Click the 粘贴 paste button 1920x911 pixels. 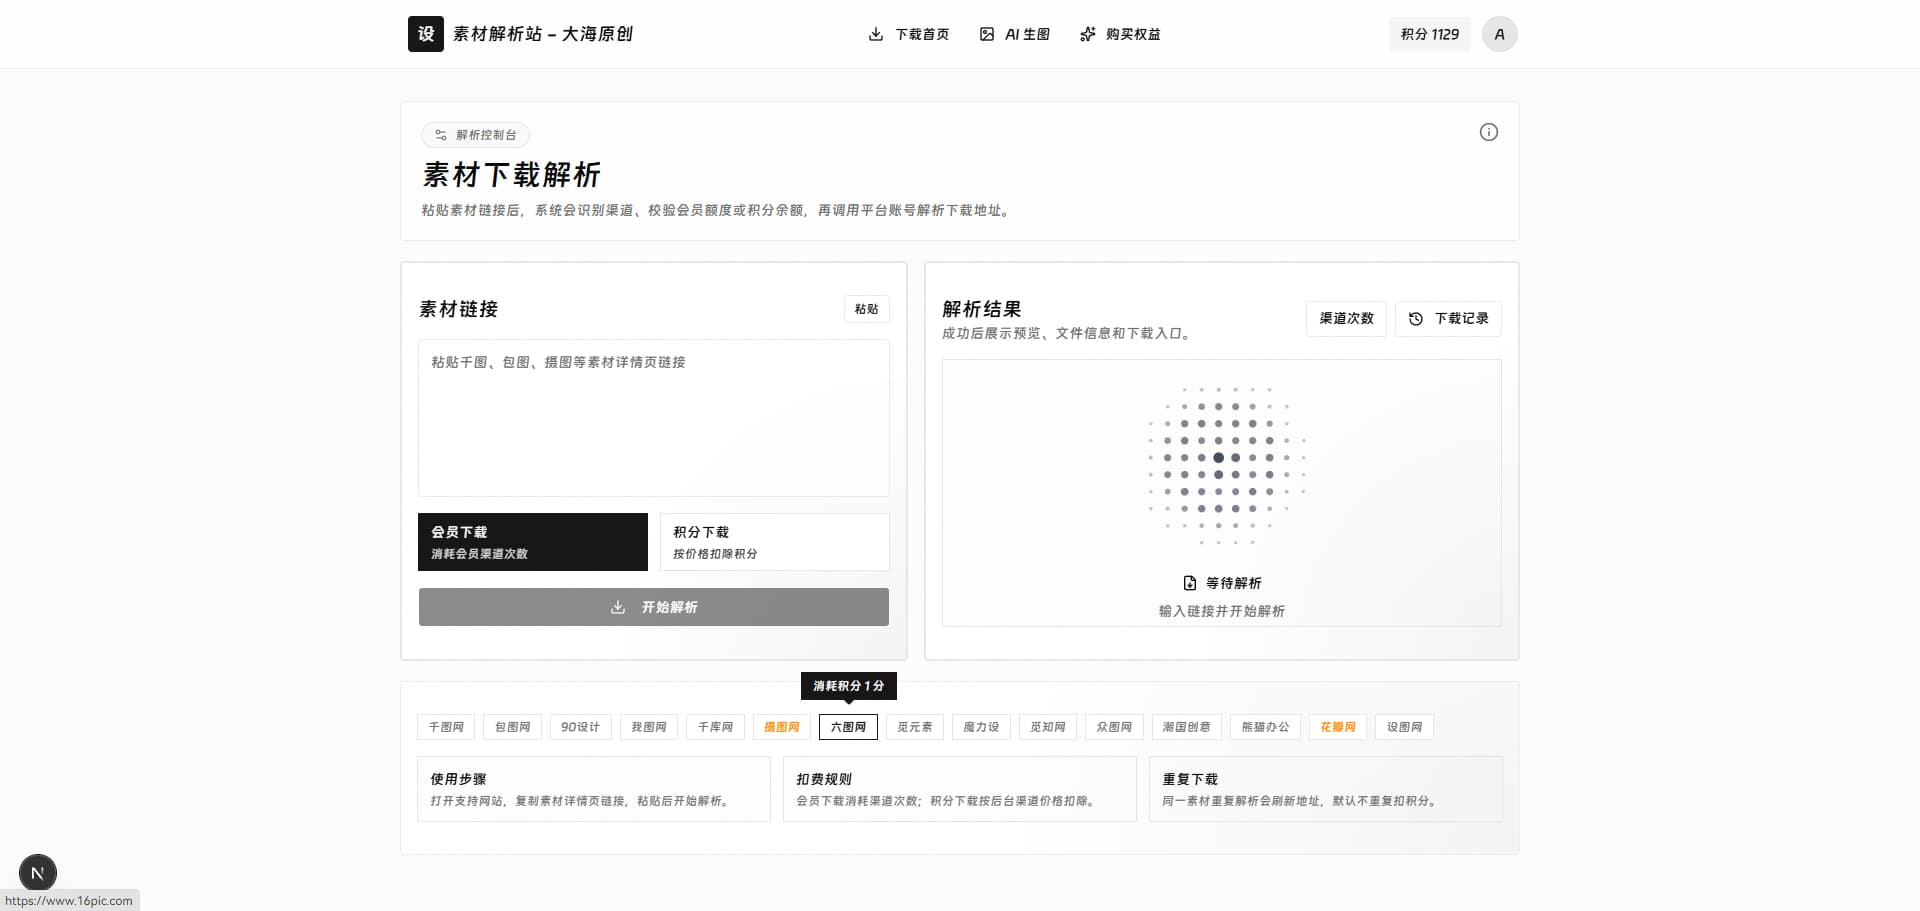867,309
